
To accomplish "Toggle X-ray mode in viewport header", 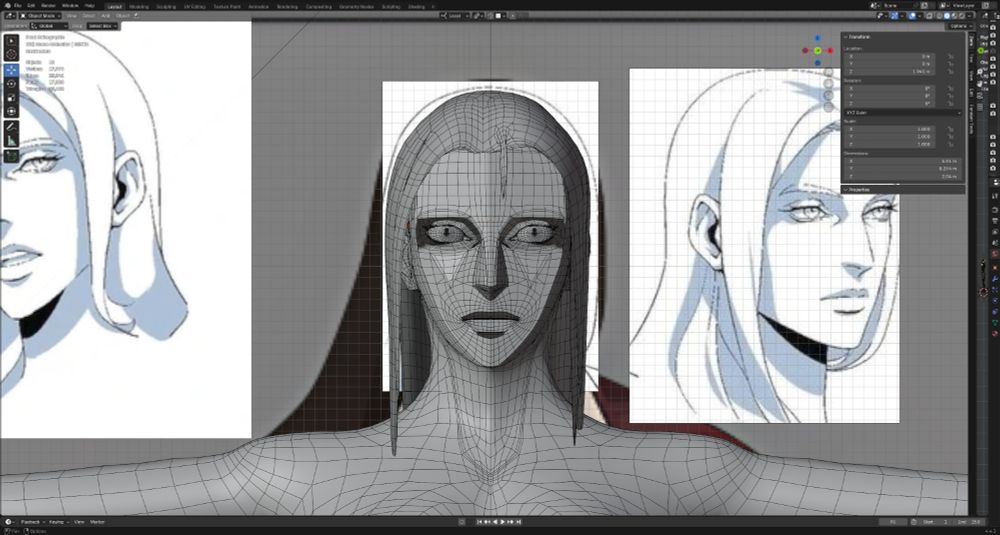I will (929, 15).
